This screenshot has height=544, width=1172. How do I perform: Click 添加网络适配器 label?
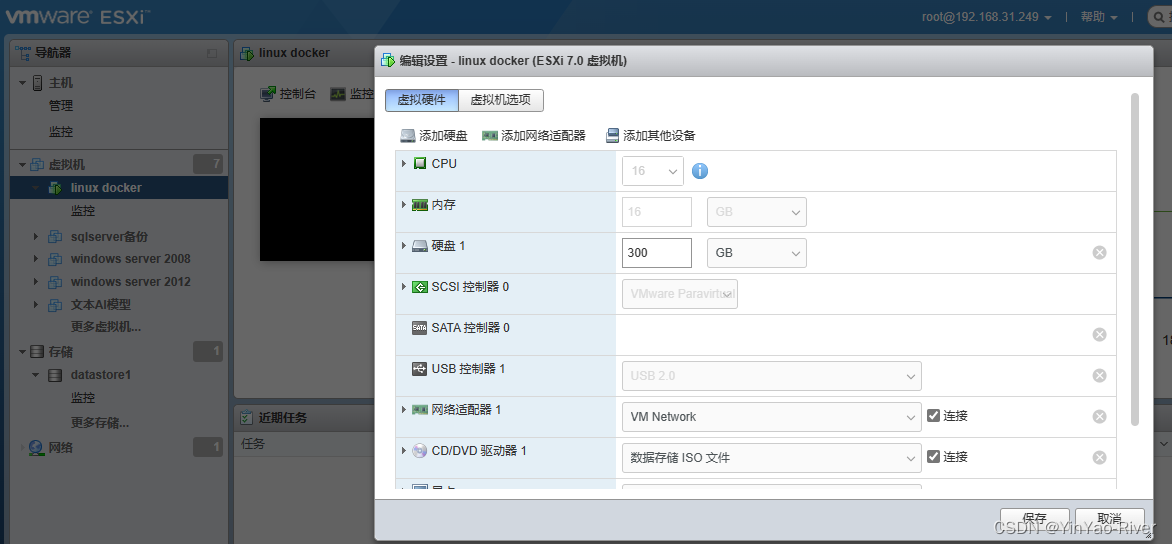coord(543,136)
